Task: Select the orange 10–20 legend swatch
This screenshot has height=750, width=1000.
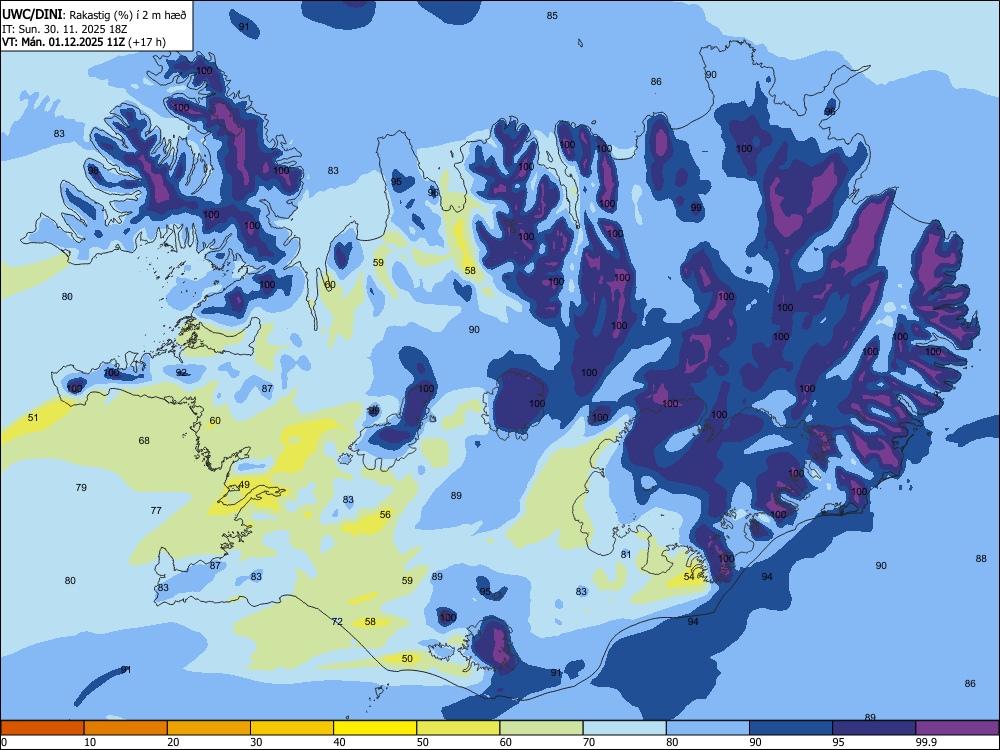Action: pos(126,728)
